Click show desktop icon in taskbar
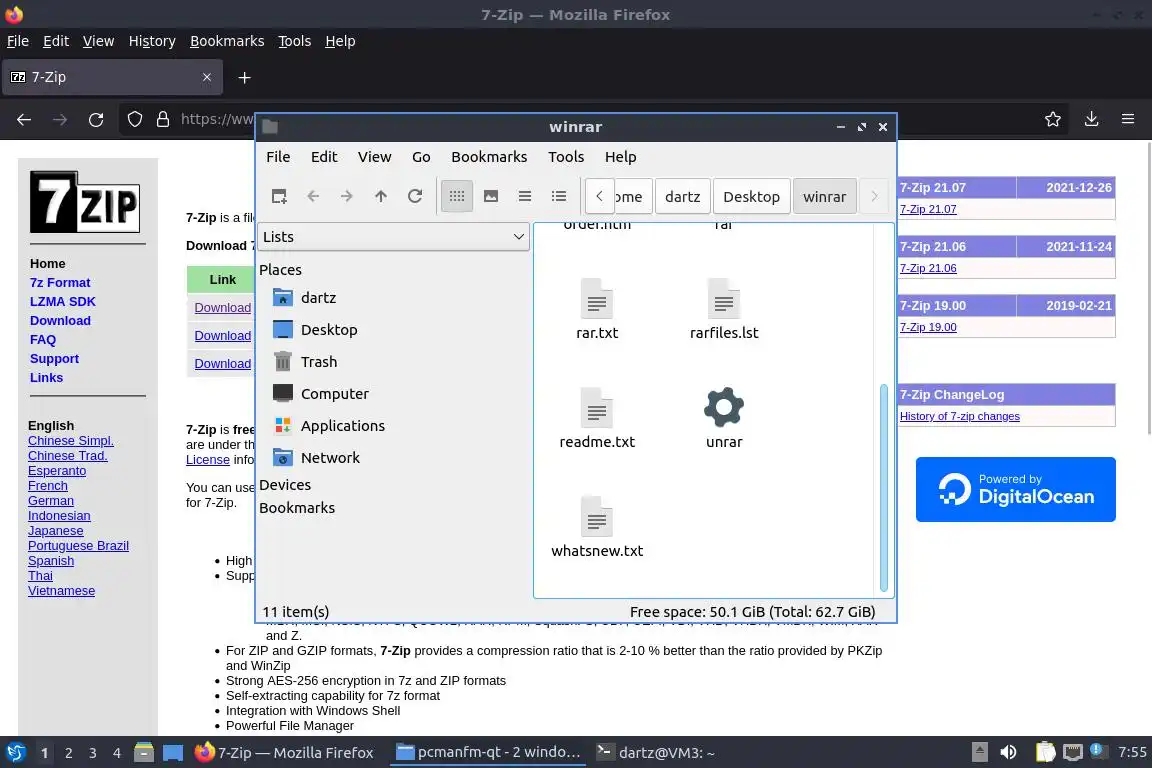1152x768 pixels. click(x=173, y=753)
